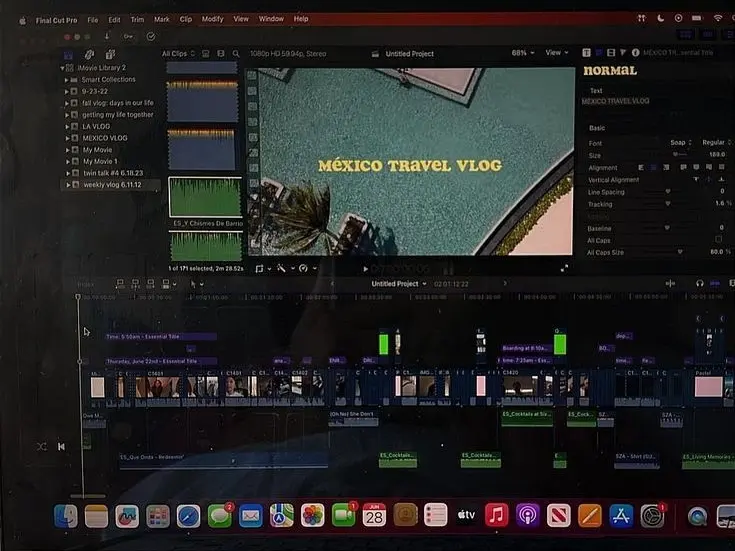Open the Clip menu
Viewport: 735px width, 551px height.
tap(186, 19)
